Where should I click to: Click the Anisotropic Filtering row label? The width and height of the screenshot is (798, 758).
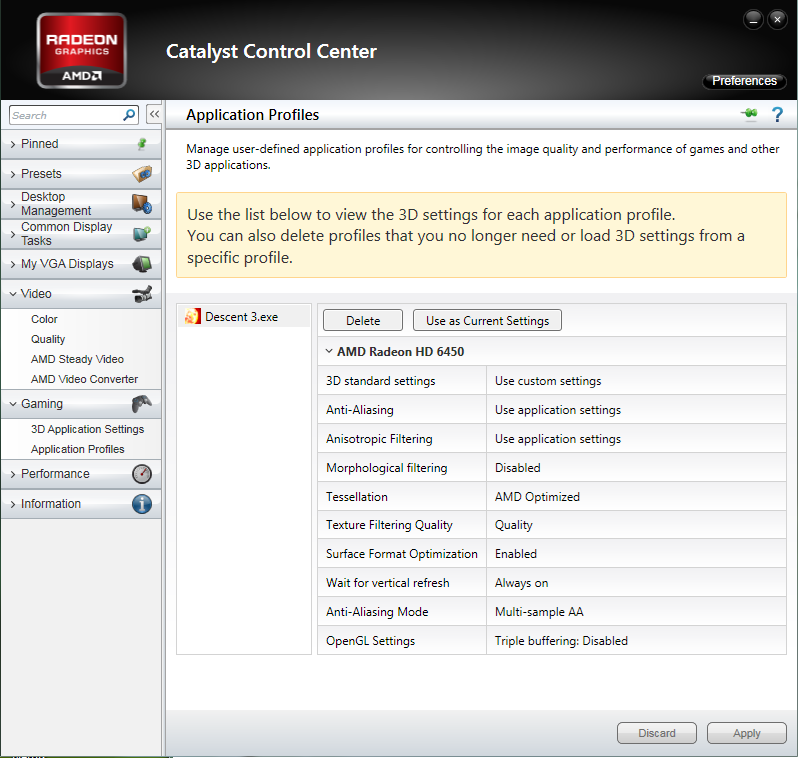pyautogui.click(x=379, y=439)
